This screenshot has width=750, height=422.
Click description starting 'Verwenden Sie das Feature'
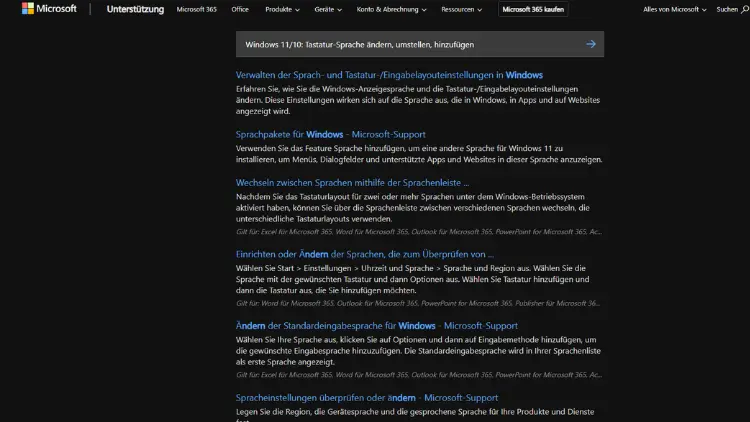419,154
